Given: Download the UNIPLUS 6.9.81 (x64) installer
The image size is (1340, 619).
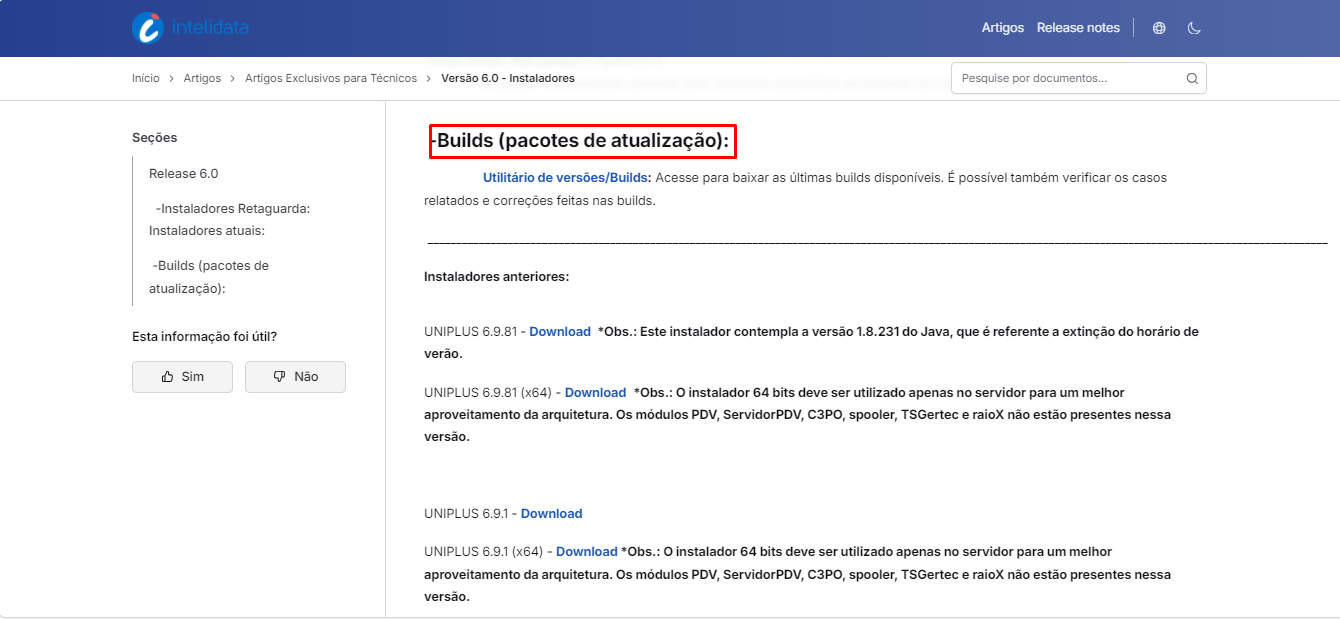Looking at the screenshot, I should click(595, 393).
